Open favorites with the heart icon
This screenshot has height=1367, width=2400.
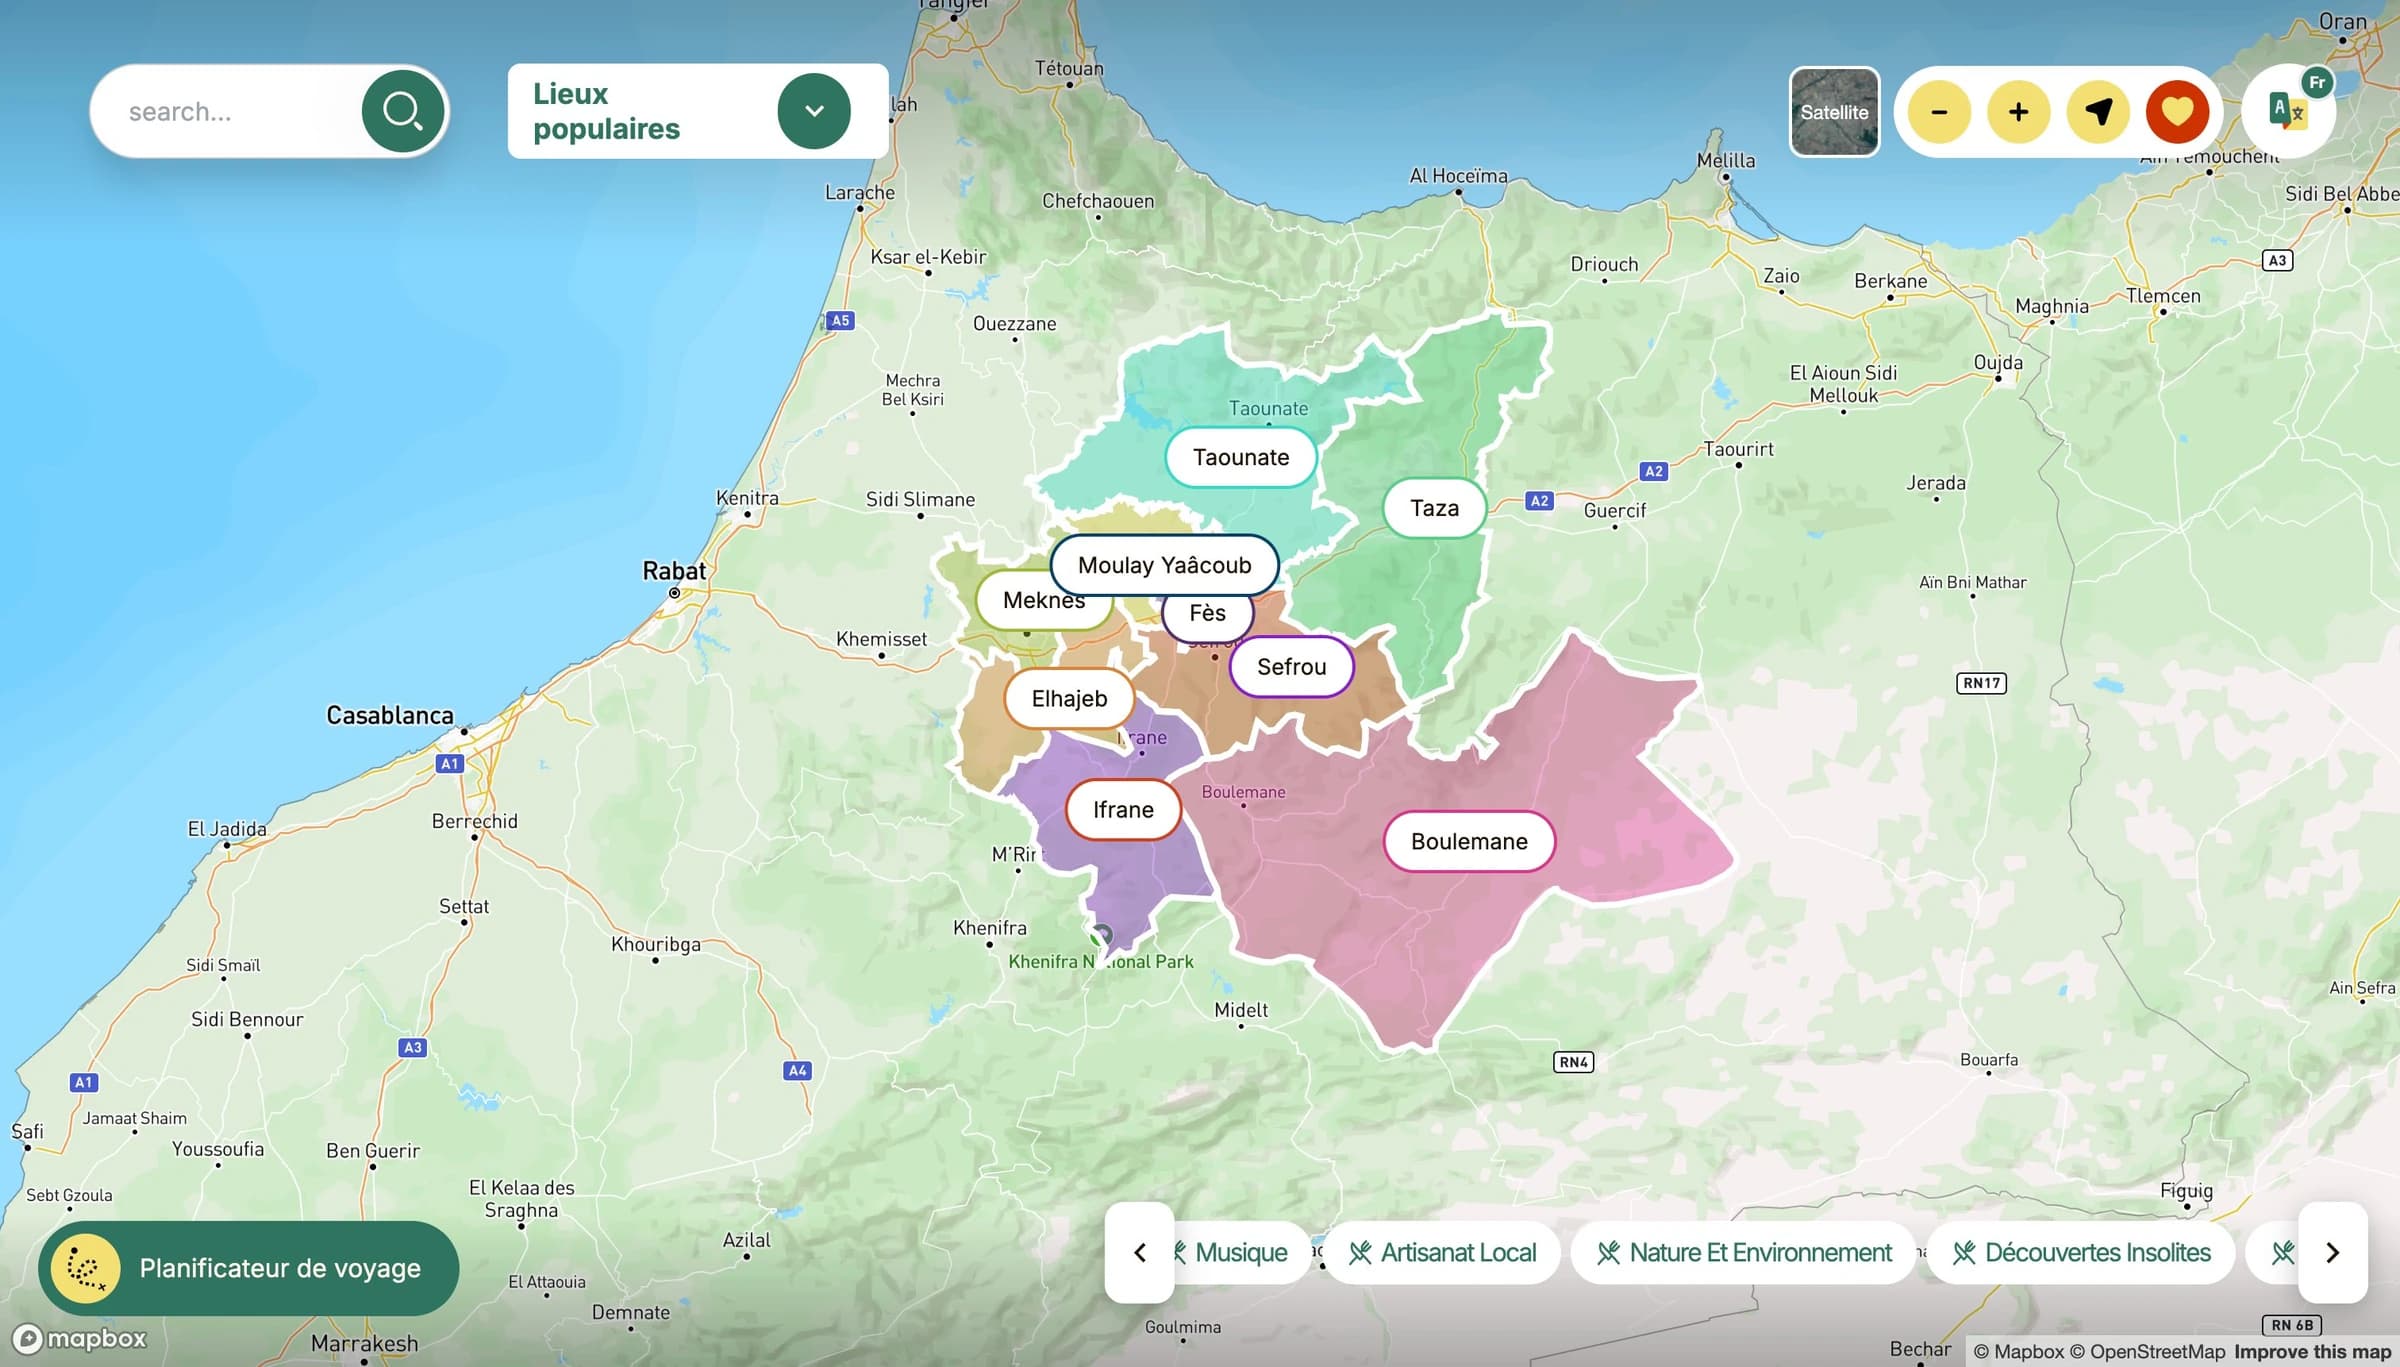(x=2177, y=111)
